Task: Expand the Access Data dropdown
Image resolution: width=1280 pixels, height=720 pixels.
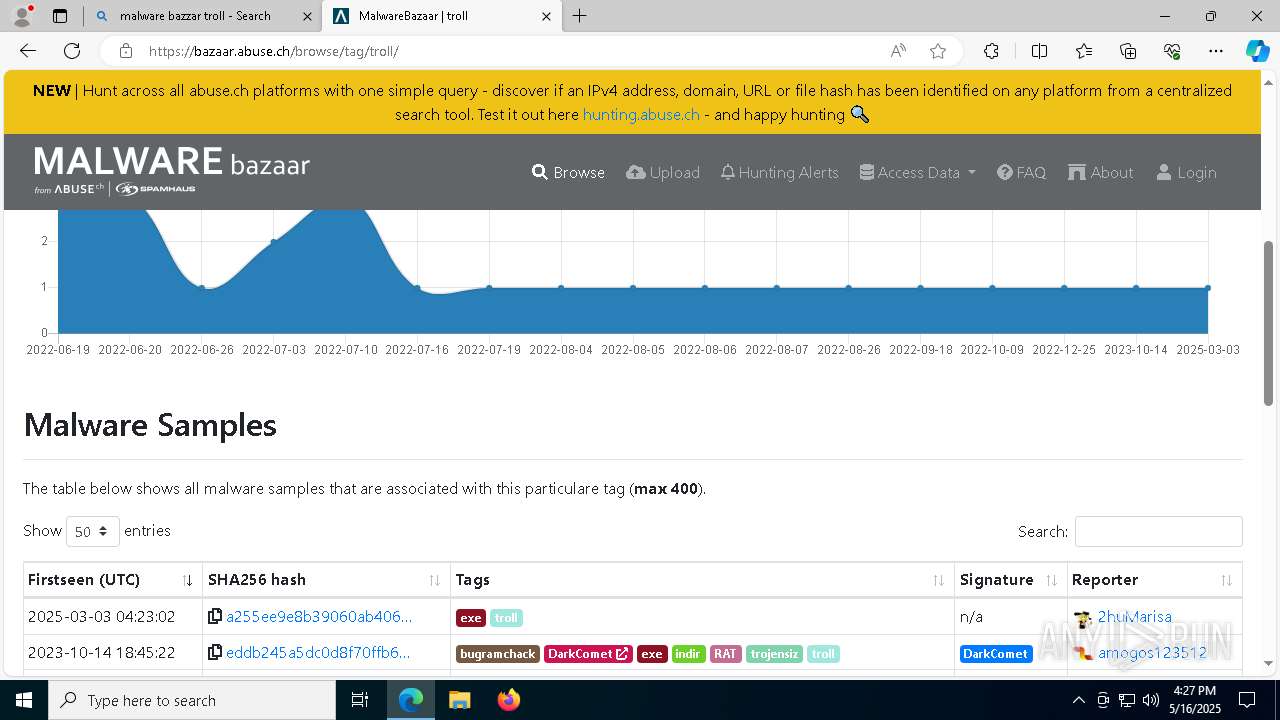Action: click(x=917, y=172)
